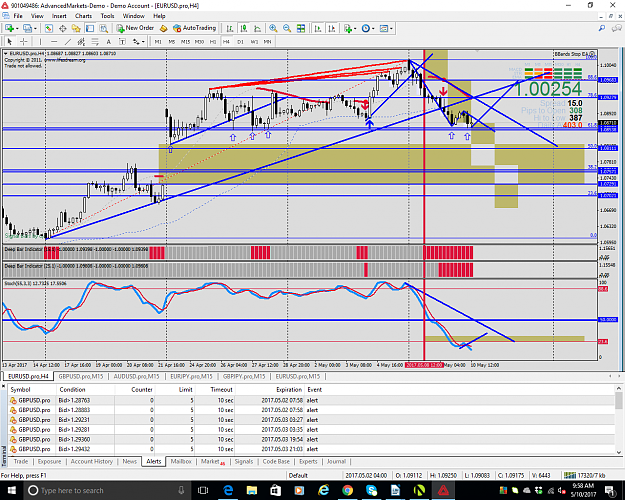Open the Templates icon
The width and height of the screenshot is (625, 500).
point(383,28)
